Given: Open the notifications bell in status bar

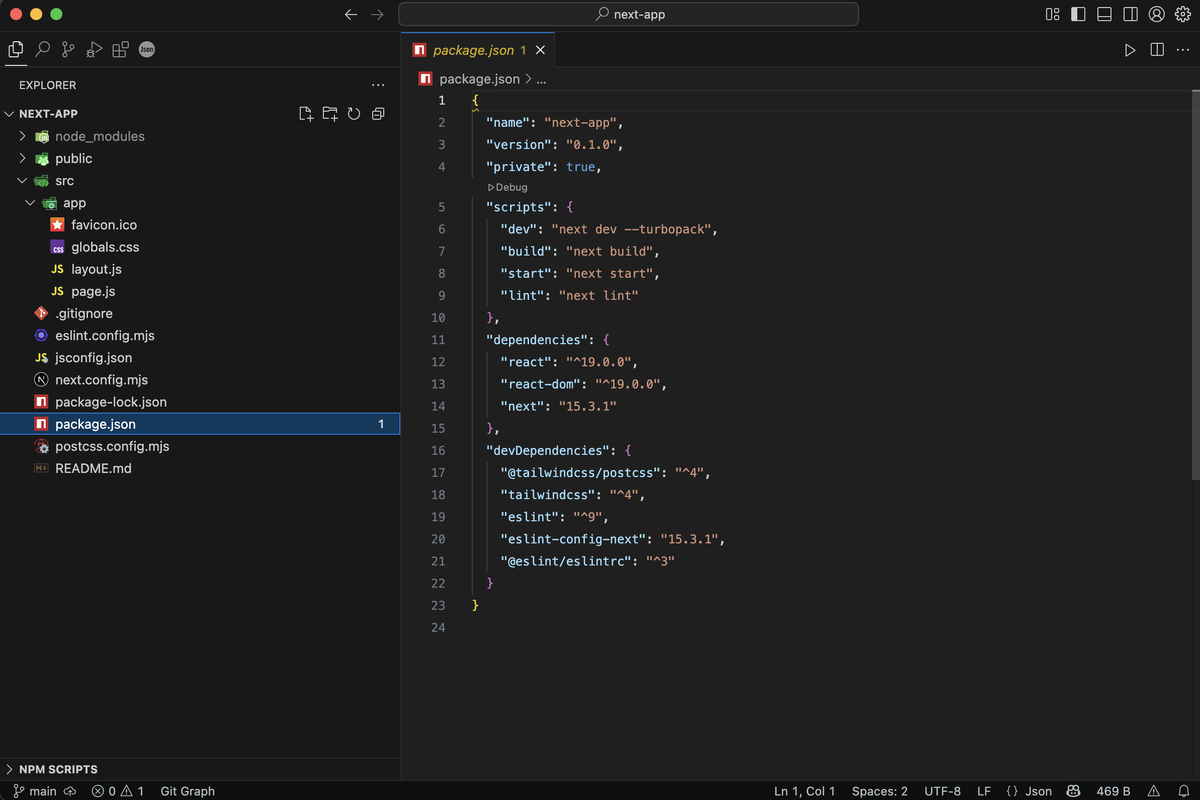Looking at the screenshot, I should tap(1183, 791).
